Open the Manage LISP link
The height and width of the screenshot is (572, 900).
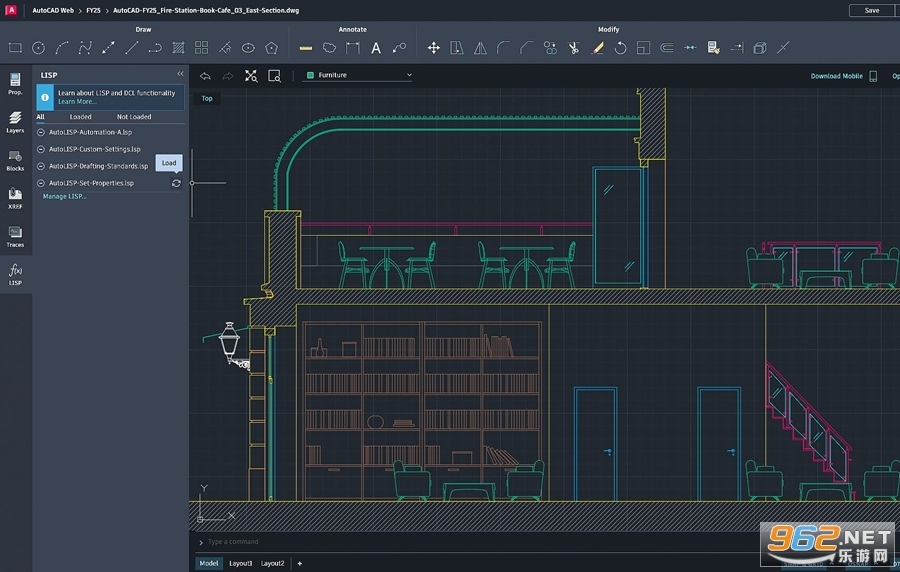tap(64, 196)
